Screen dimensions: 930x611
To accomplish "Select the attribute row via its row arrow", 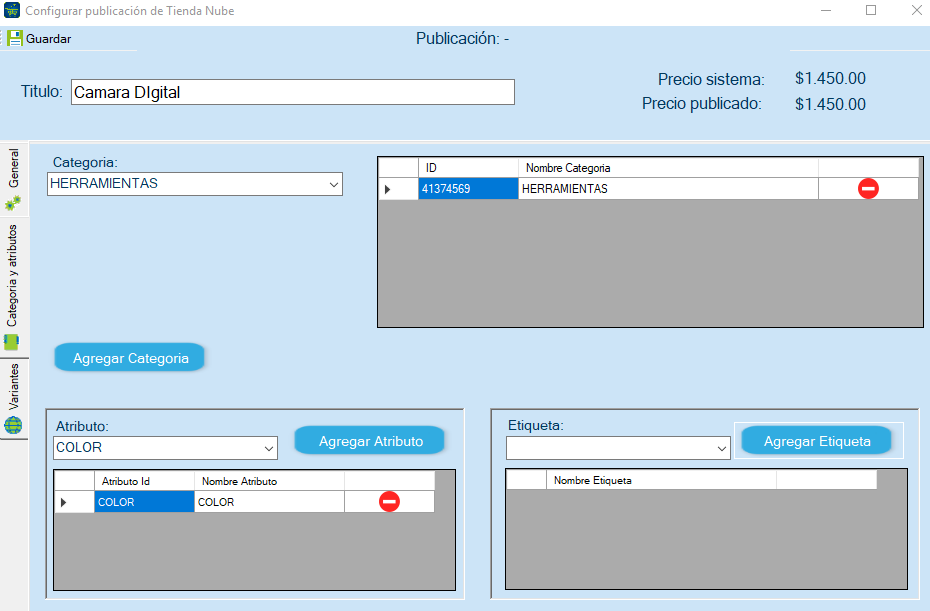I will pyautogui.click(x=74, y=502).
